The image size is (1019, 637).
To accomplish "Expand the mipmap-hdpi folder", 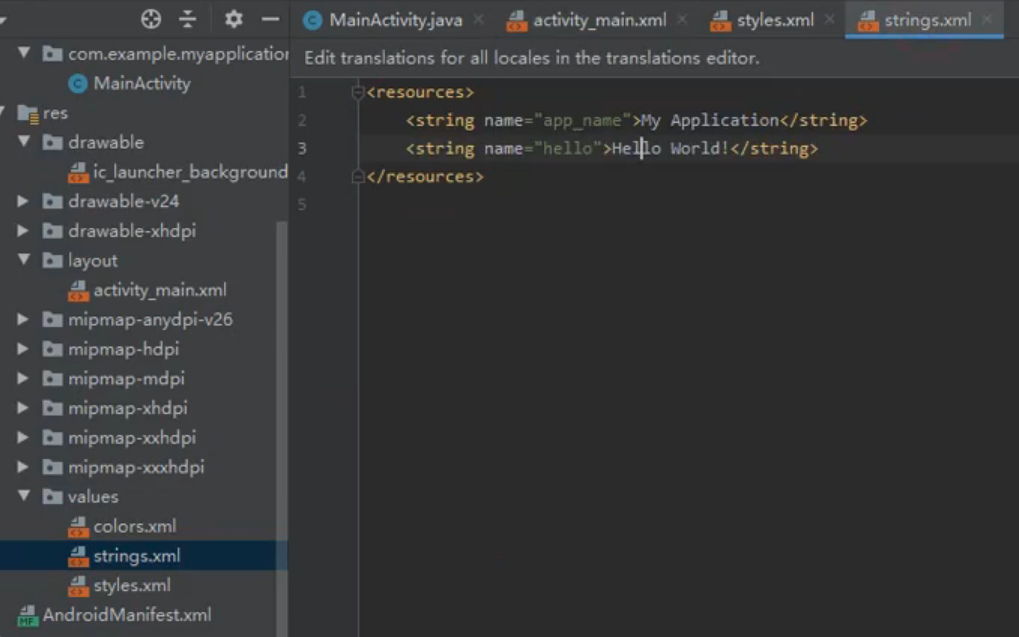I will (23, 348).
